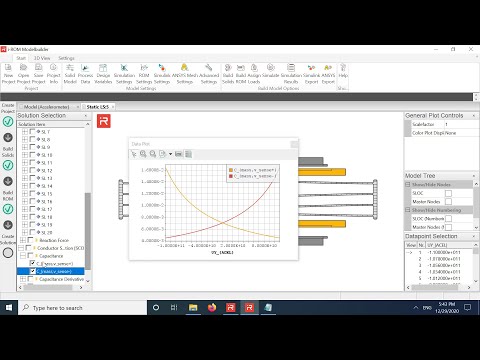Open Design Variables in the ribbon
480x360 pixels.
point(103,74)
